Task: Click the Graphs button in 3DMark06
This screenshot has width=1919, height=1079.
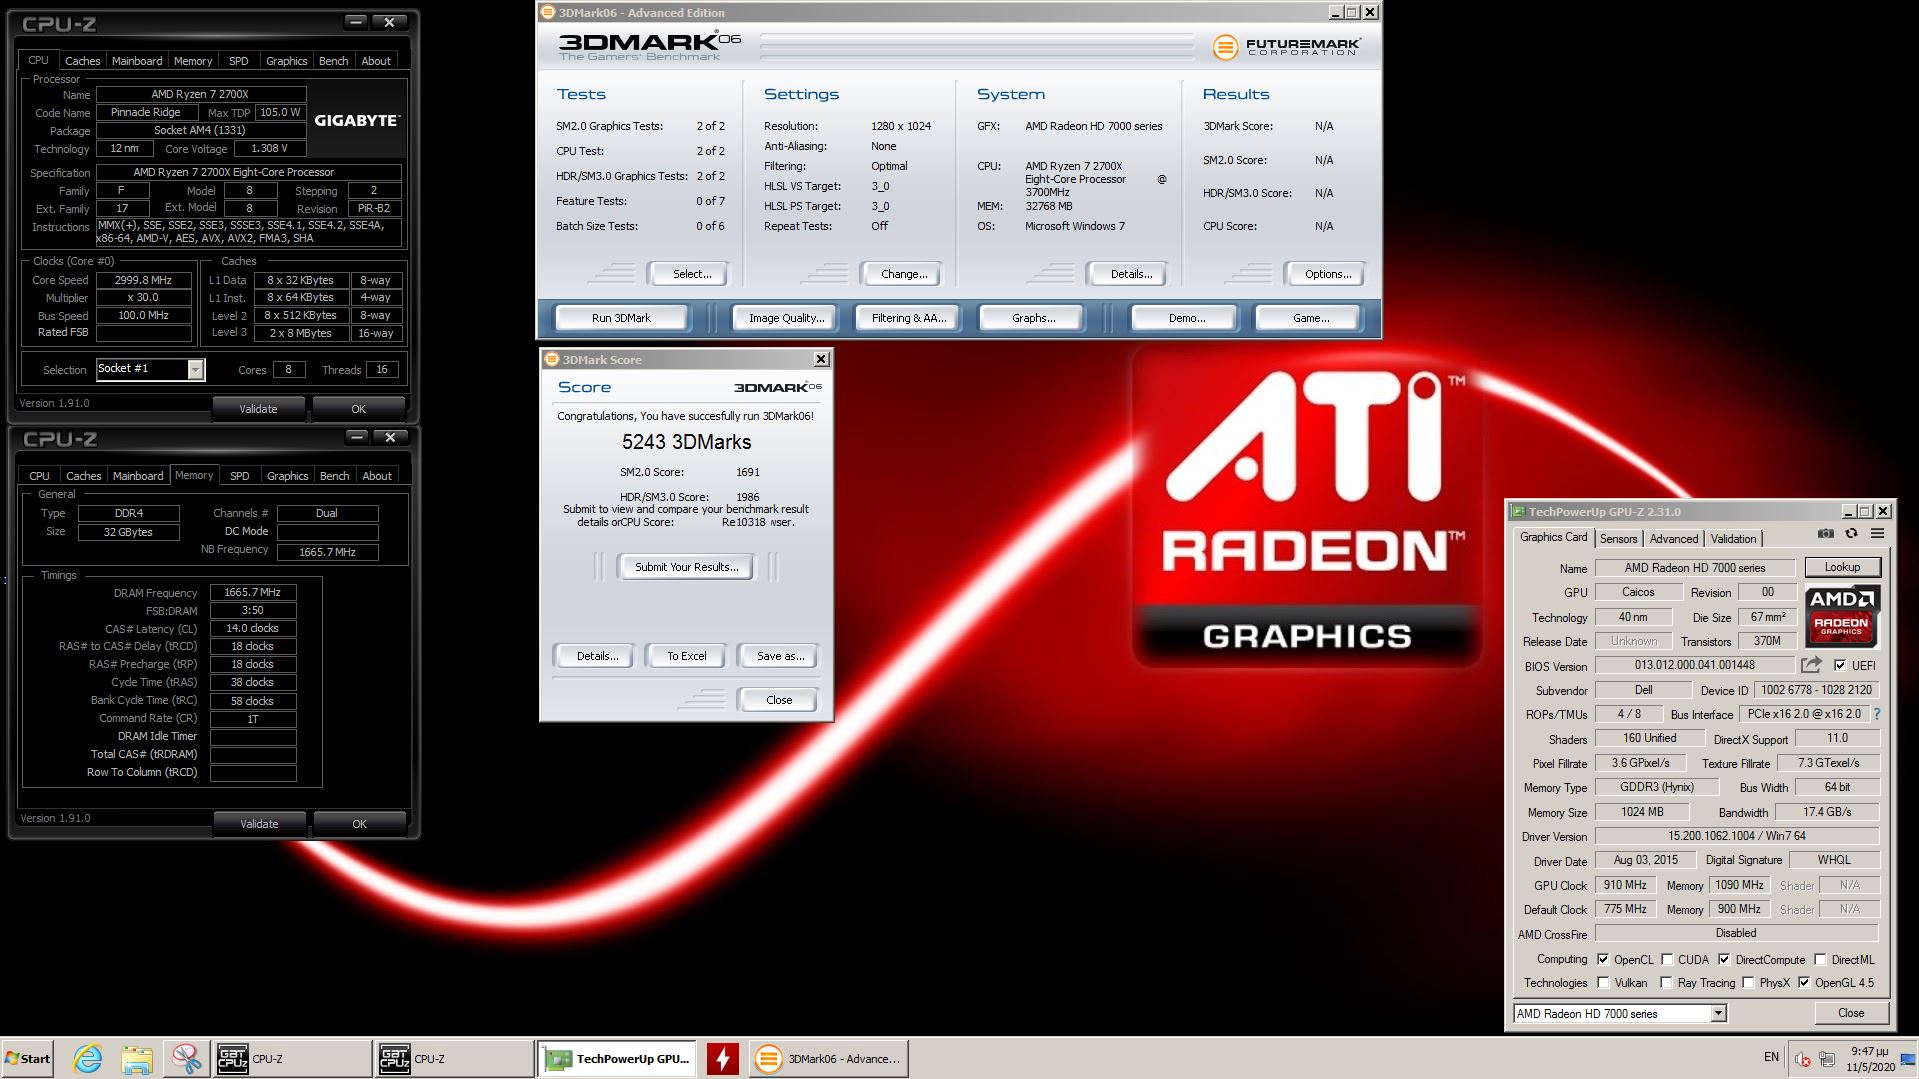Action: coord(1033,318)
